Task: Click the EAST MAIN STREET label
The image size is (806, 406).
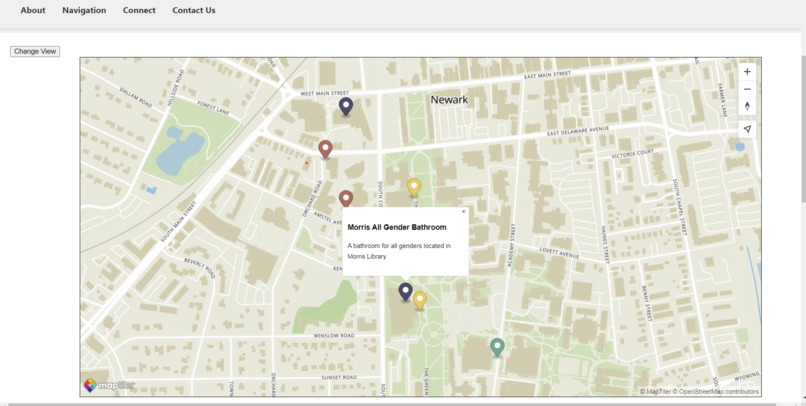Action: (547, 76)
